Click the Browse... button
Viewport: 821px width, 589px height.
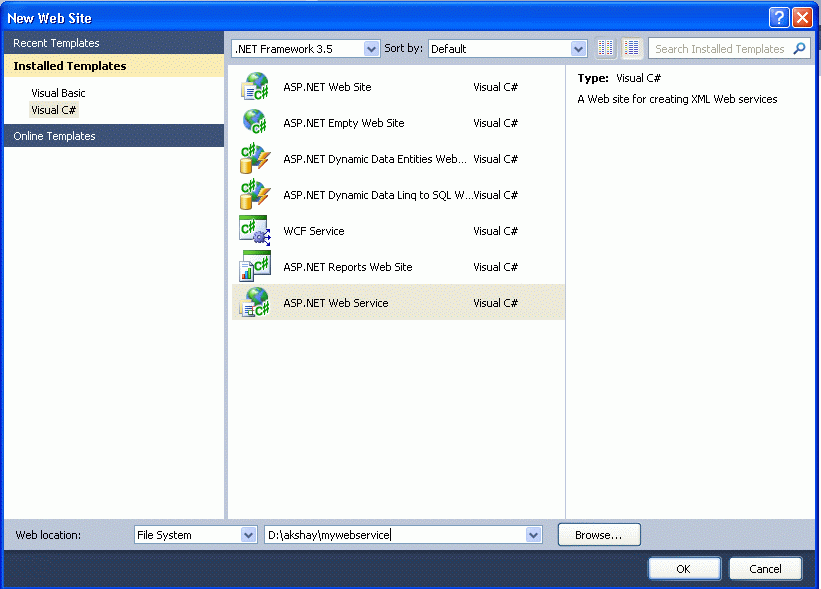click(x=599, y=535)
